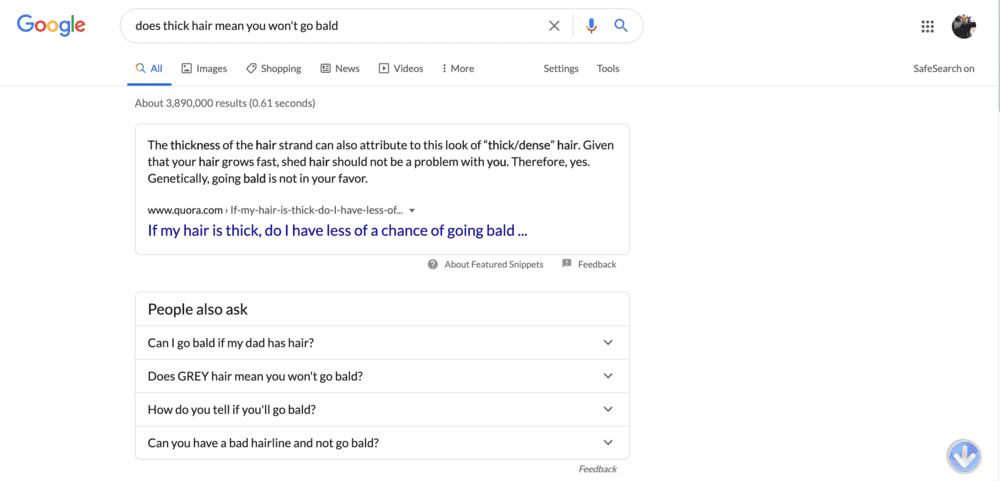Expand "How do you tell if you'll go bald?"

pyautogui.click(x=382, y=409)
